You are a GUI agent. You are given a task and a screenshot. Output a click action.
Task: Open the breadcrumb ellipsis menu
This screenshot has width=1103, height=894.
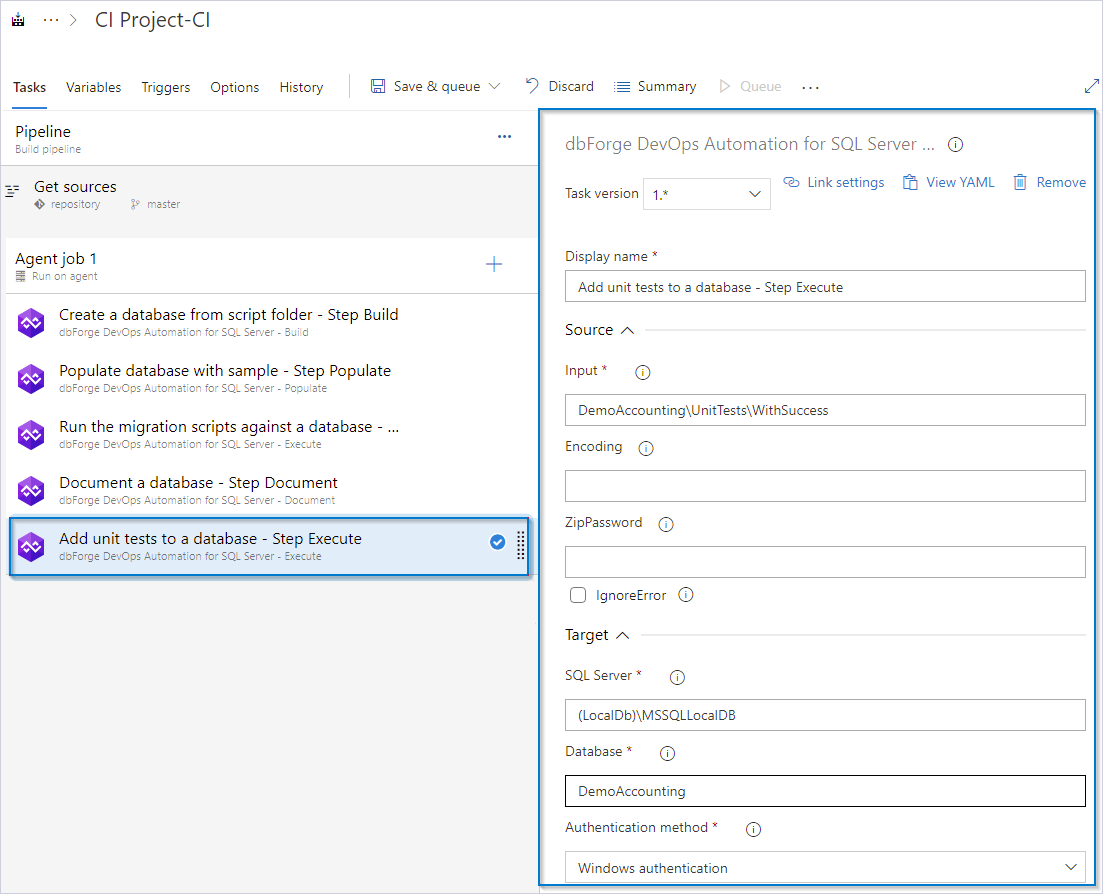[51, 20]
